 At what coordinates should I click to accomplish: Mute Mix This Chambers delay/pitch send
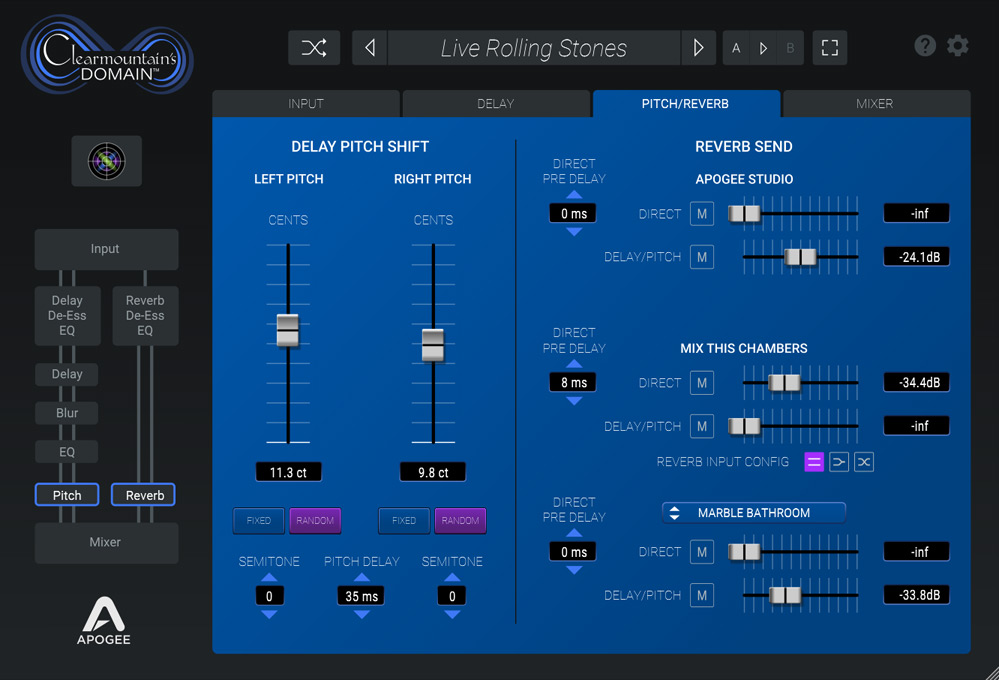click(x=702, y=427)
